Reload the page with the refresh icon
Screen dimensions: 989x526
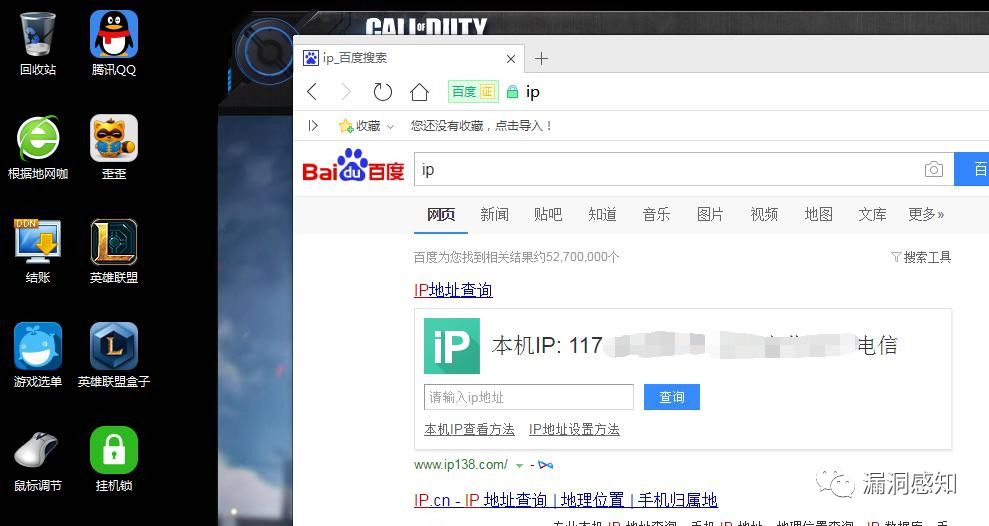point(382,92)
